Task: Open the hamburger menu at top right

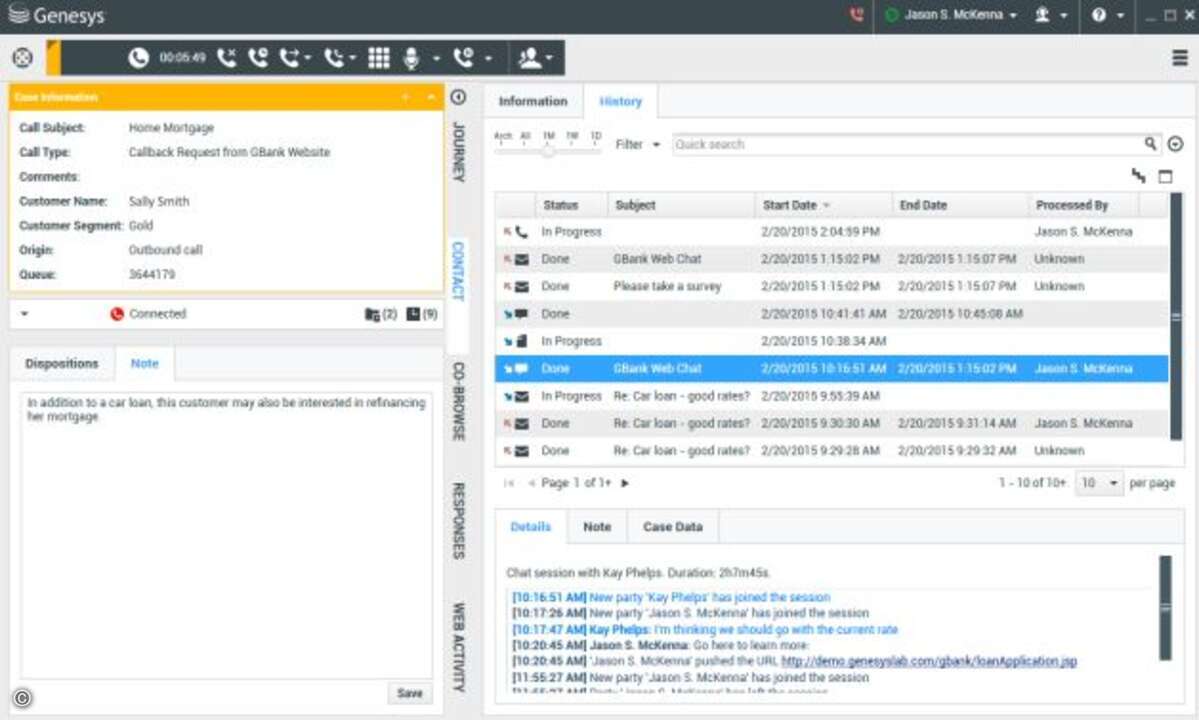Action: coord(1180,58)
